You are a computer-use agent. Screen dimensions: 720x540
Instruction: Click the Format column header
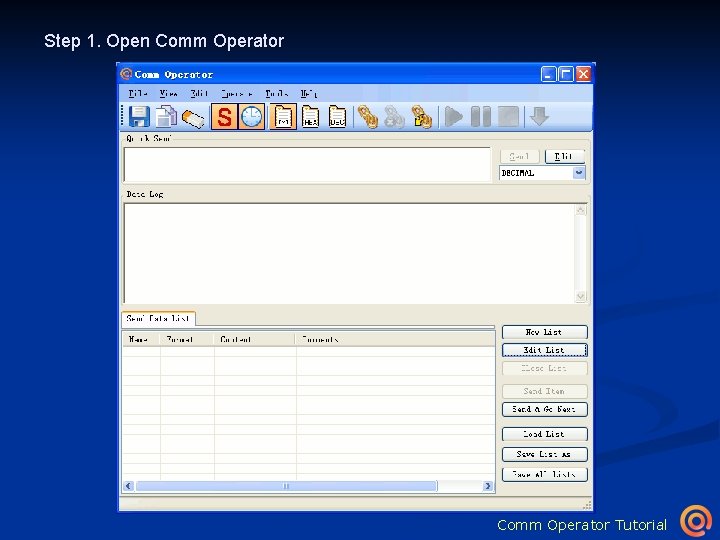[187, 339]
